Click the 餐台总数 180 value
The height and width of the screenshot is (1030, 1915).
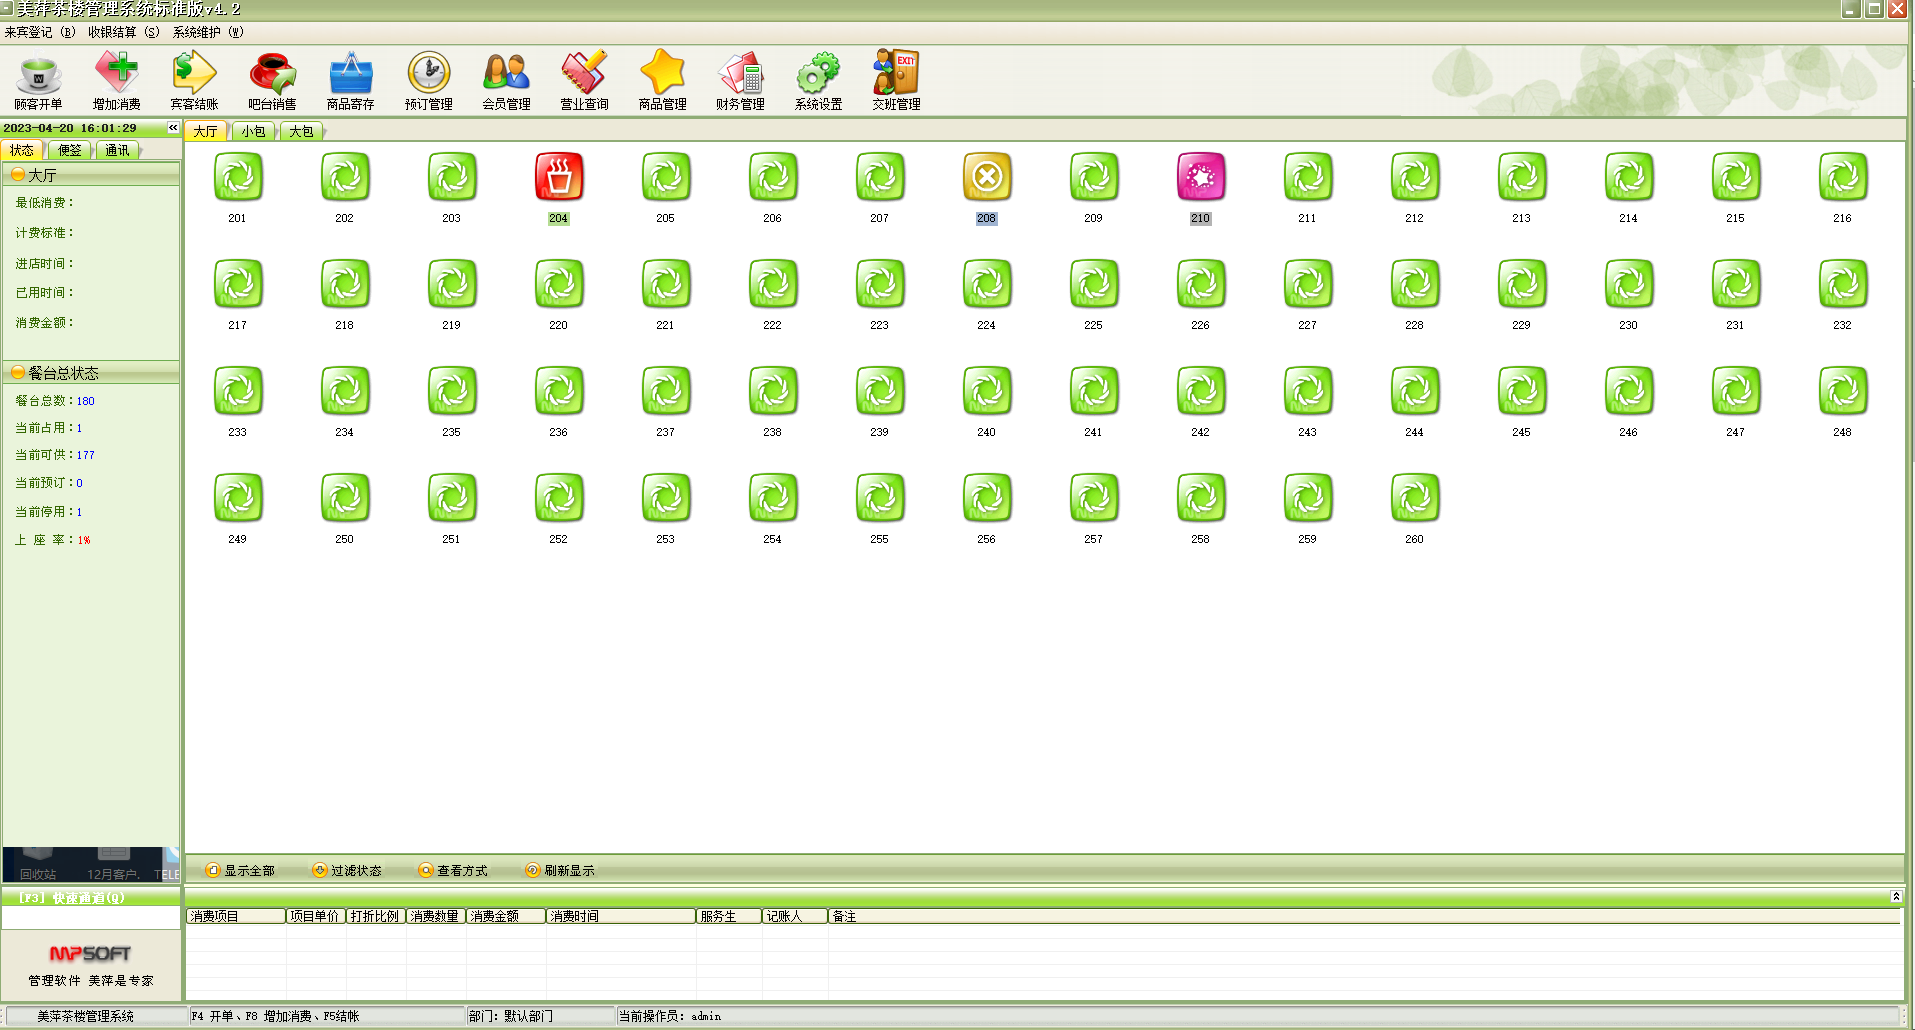pyautogui.click(x=86, y=401)
